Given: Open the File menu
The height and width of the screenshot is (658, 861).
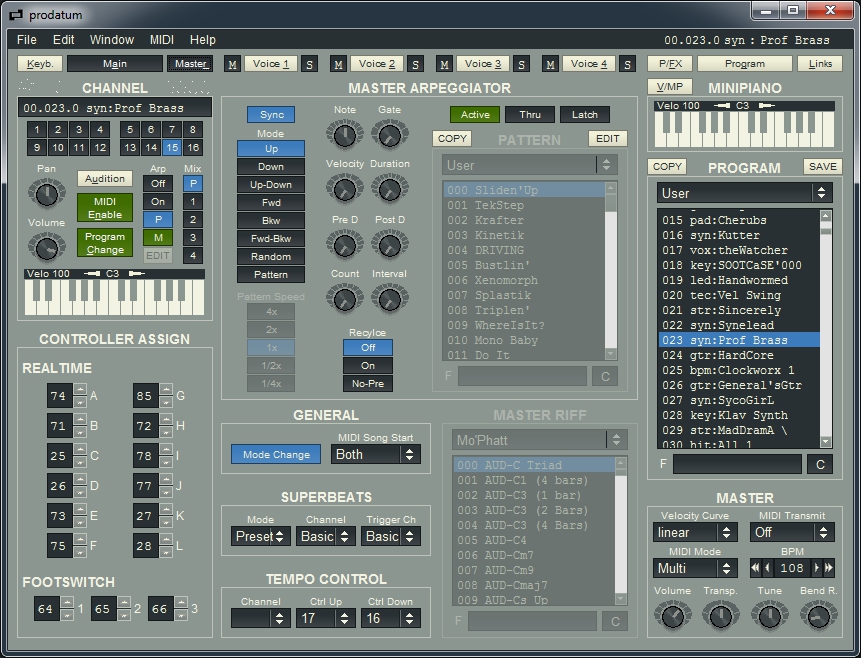Looking at the screenshot, I should (x=26, y=40).
